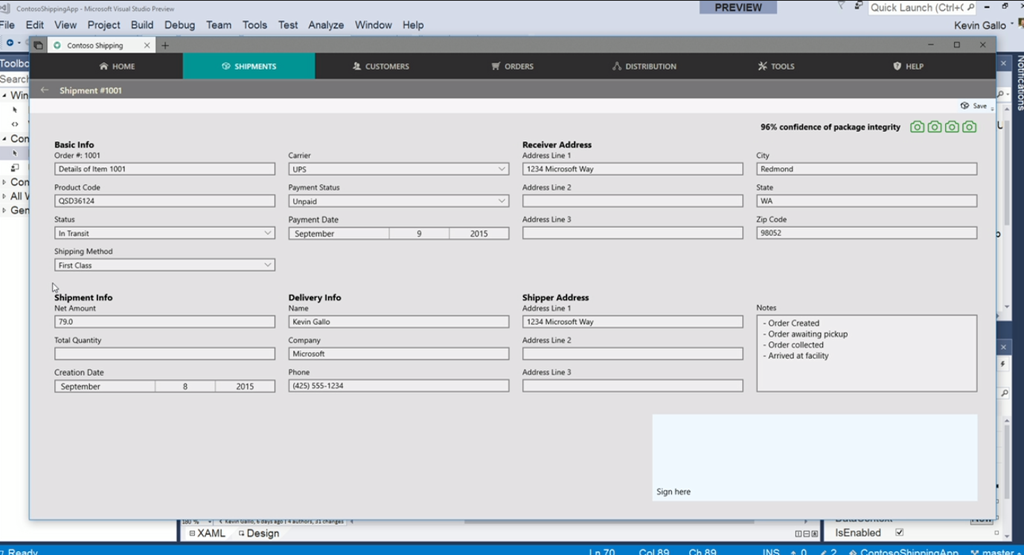
Task: Switch to the Orders tab
Action: 512,66
